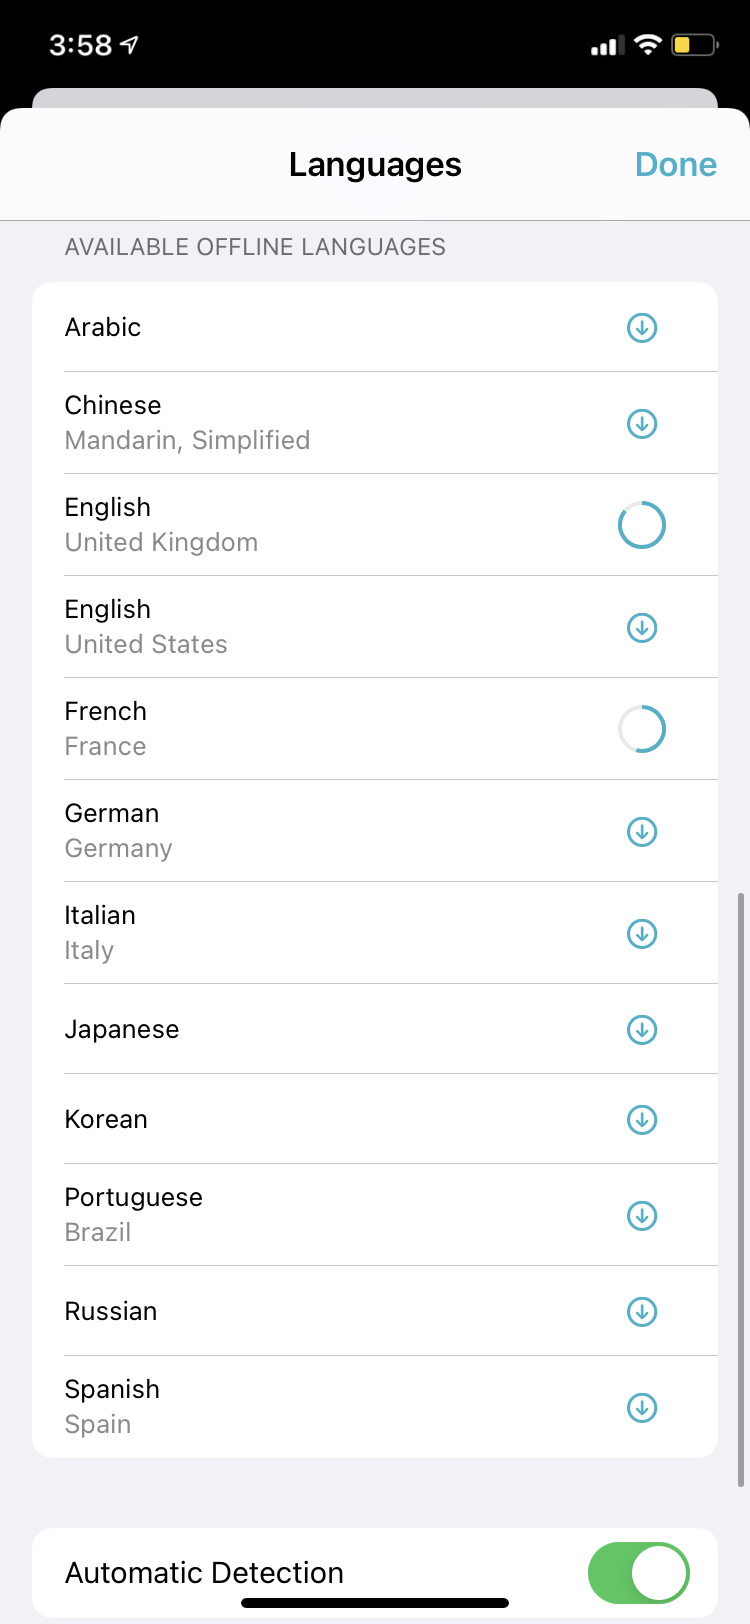Tap the vertical scrollbar indicator

click(x=740, y=1188)
